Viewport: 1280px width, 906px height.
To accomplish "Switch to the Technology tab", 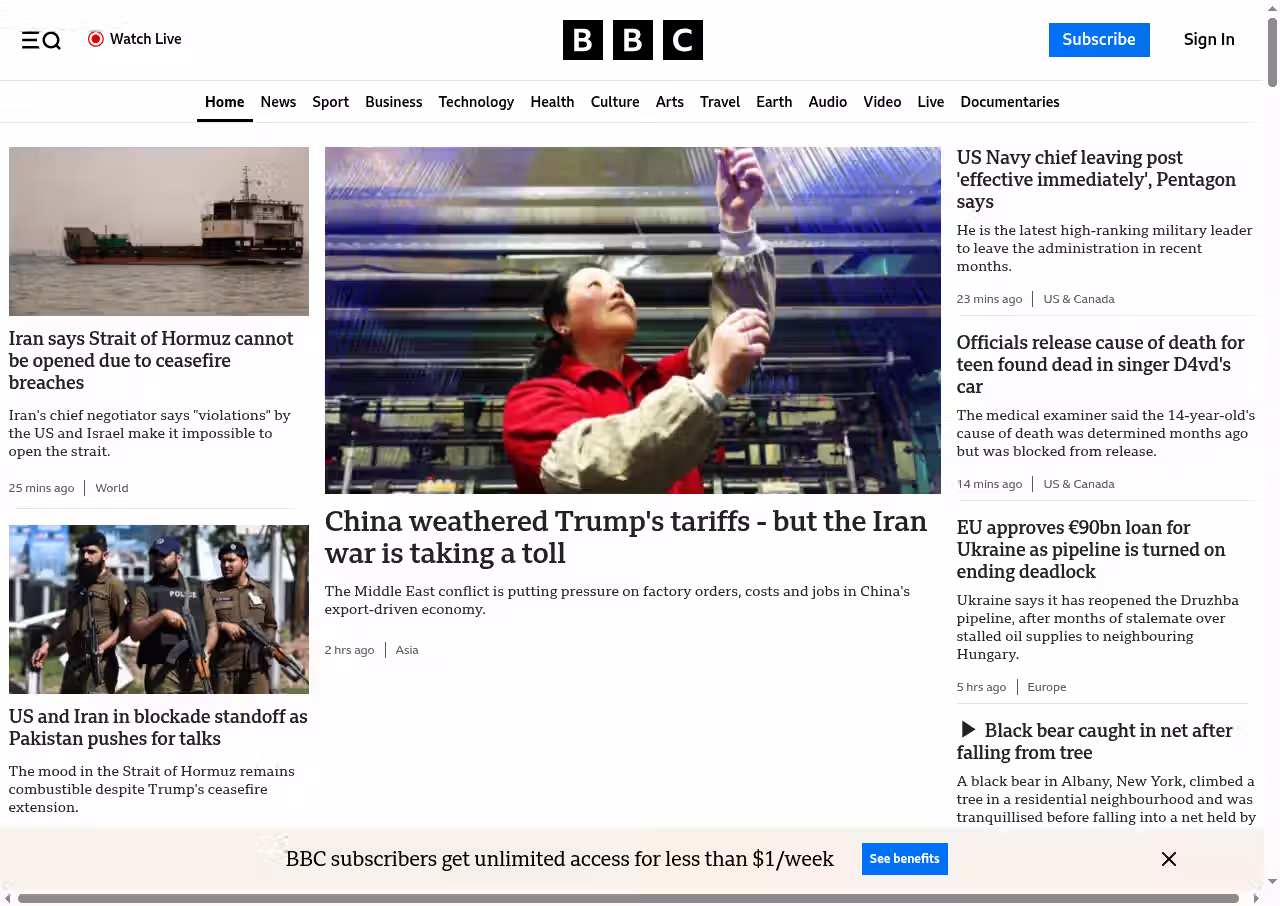I will click(x=476, y=102).
